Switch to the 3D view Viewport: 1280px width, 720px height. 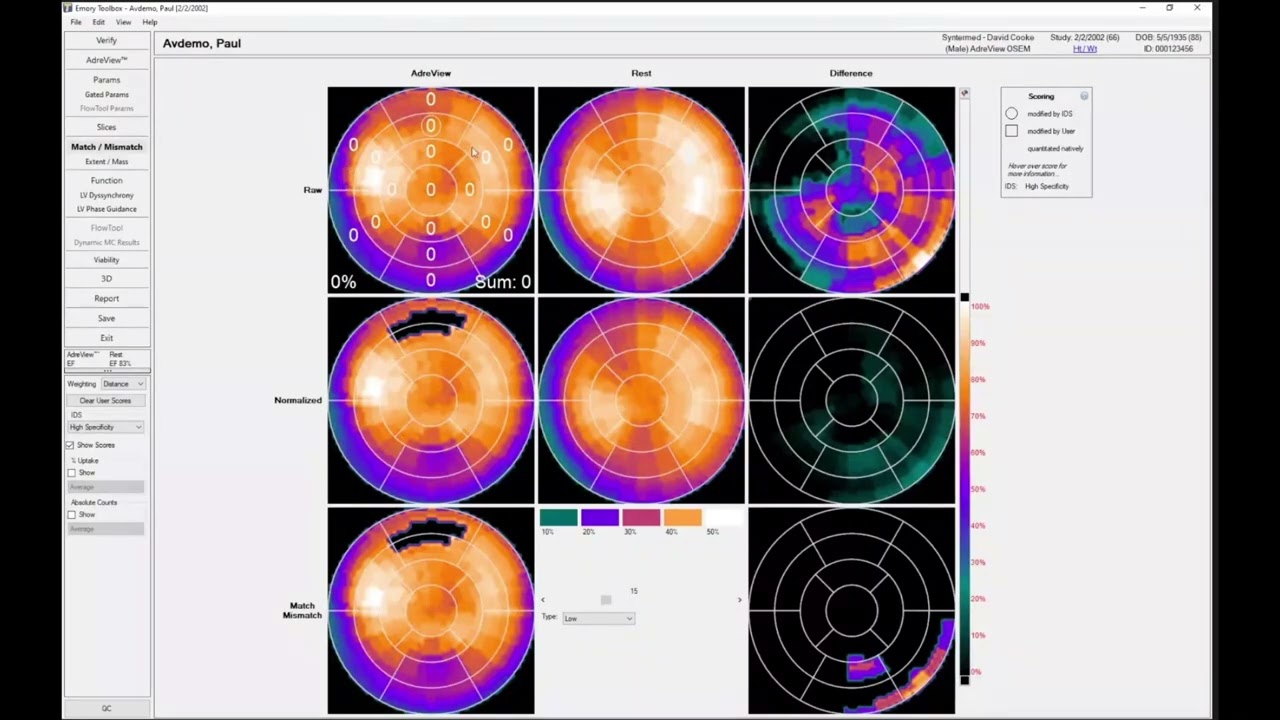[107, 279]
